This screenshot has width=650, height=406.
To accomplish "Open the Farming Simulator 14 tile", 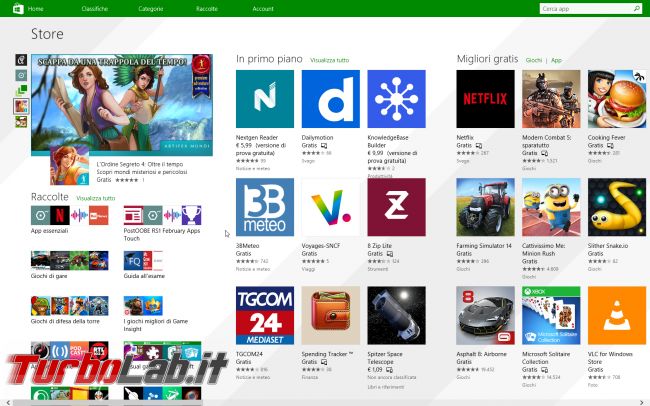I will (485, 207).
